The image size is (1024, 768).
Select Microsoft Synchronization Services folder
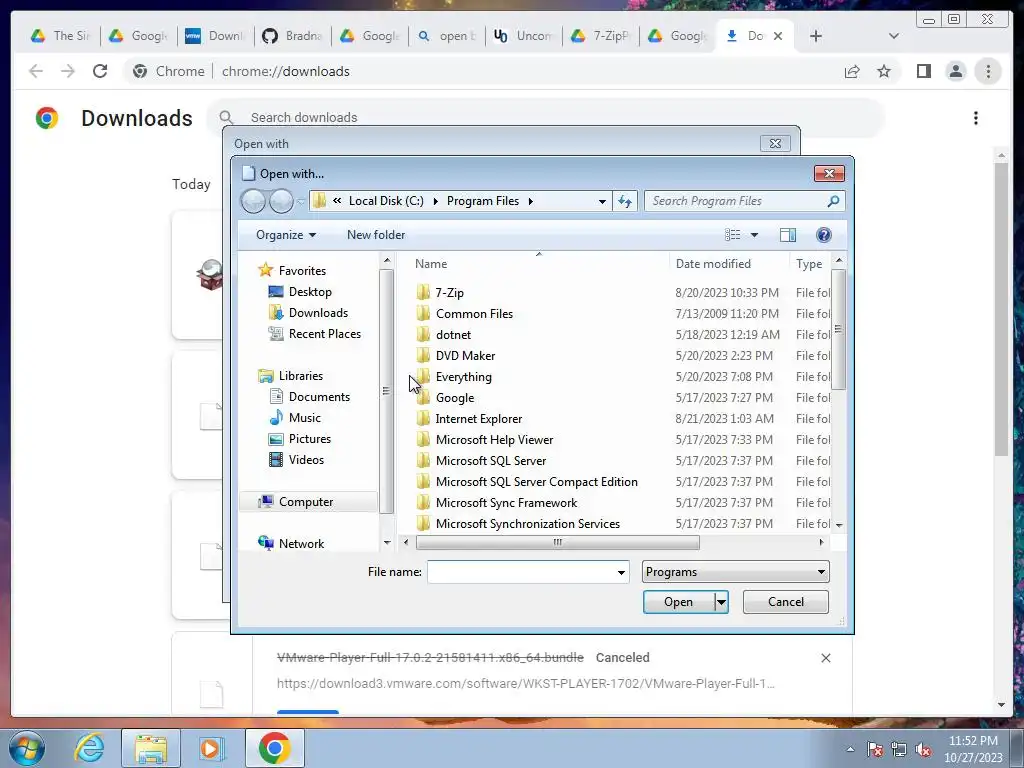point(528,523)
